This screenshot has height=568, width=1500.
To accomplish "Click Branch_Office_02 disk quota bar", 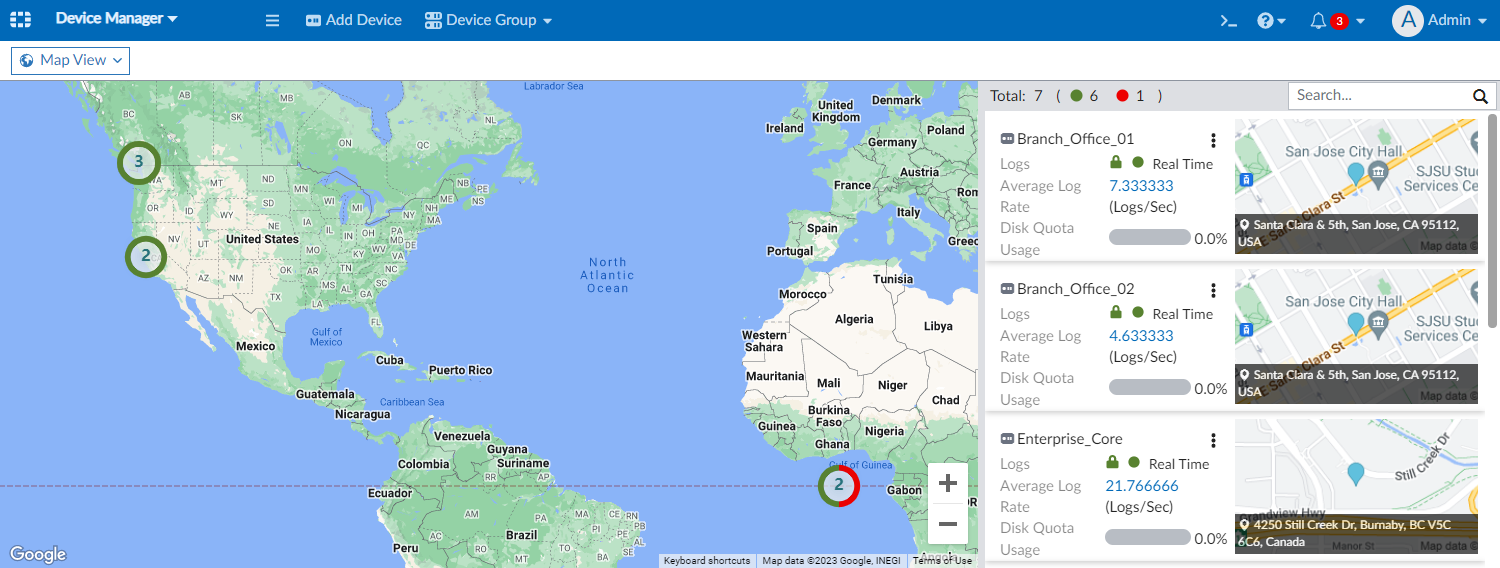I will [1150, 388].
